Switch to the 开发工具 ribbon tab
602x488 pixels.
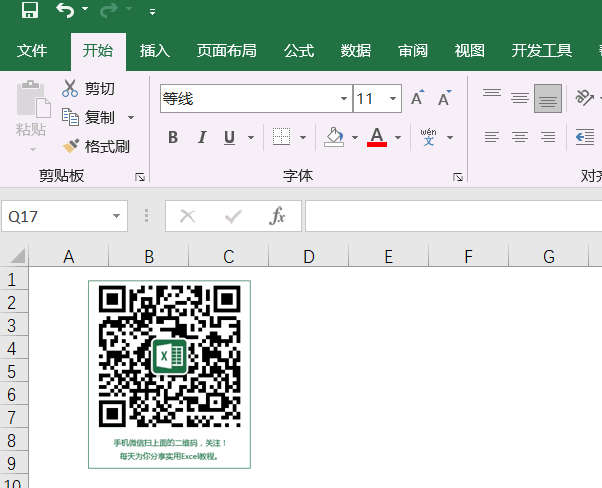pyautogui.click(x=542, y=51)
